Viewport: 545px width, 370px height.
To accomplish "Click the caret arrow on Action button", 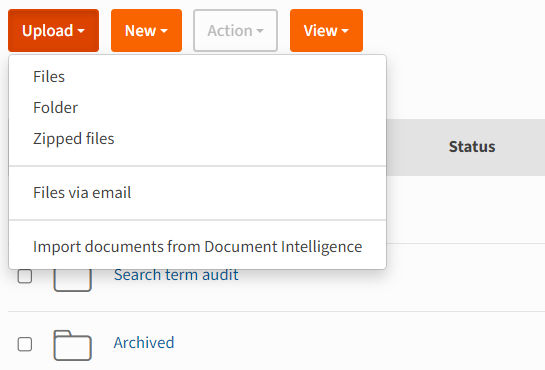I will pos(260,31).
